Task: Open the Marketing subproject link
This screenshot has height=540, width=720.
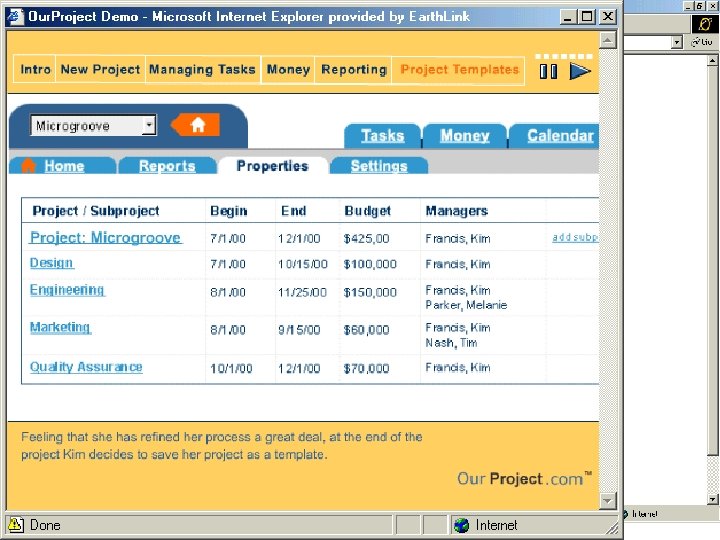Action: pos(60,327)
